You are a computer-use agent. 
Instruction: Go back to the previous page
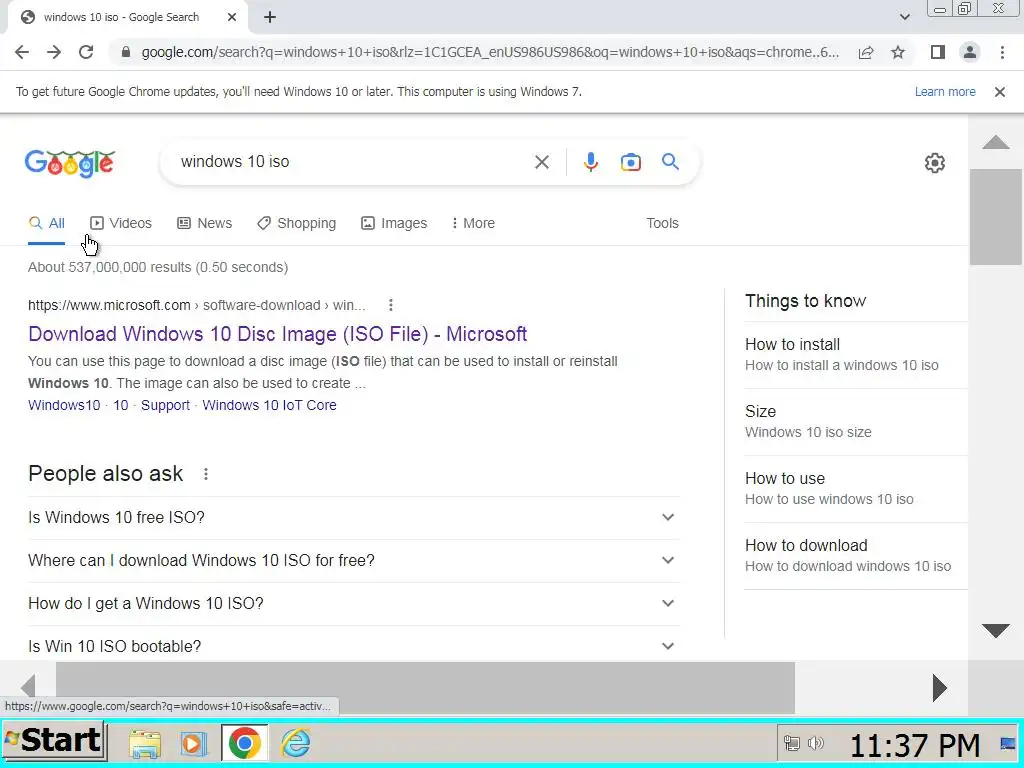pos(22,52)
